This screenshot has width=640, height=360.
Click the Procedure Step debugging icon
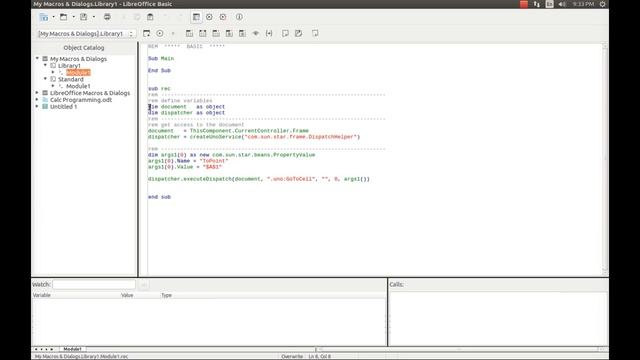pyautogui.click(x=189, y=33)
